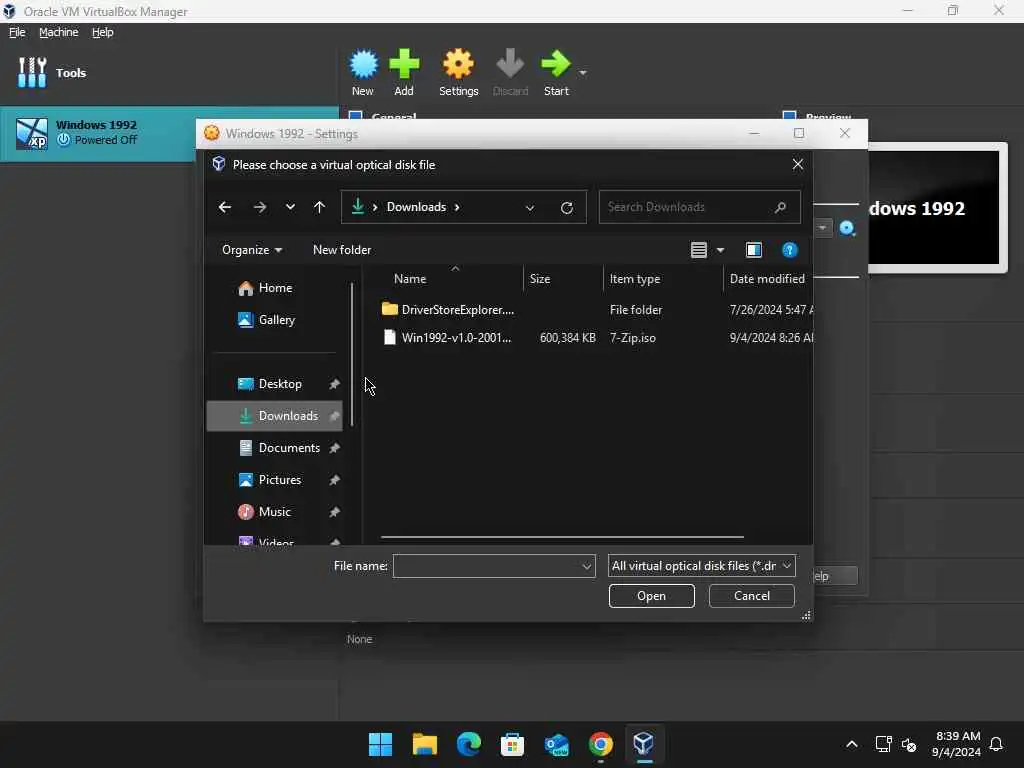This screenshot has height=768, width=1024.
Task: Open file type filter dropdown
Action: point(701,566)
